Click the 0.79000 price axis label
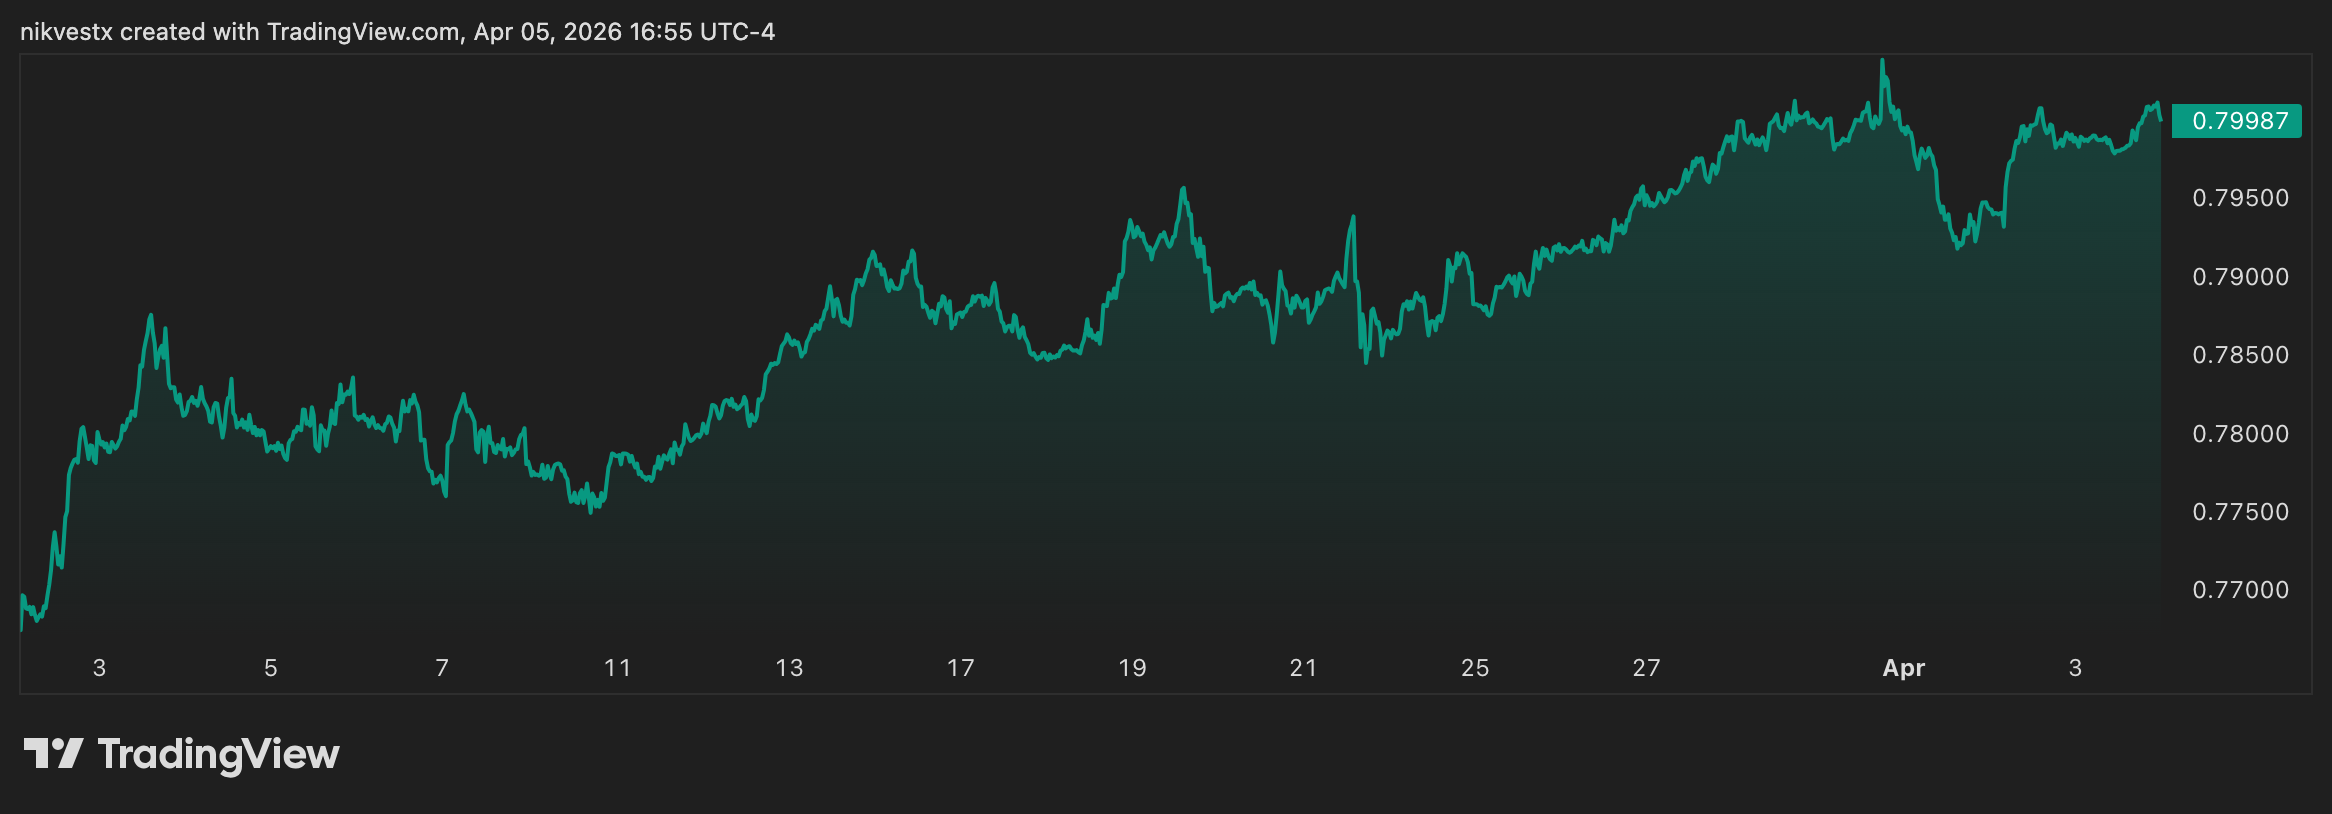This screenshot has width=2332, height=814. pyautogui.click(x=2240, y=277)
